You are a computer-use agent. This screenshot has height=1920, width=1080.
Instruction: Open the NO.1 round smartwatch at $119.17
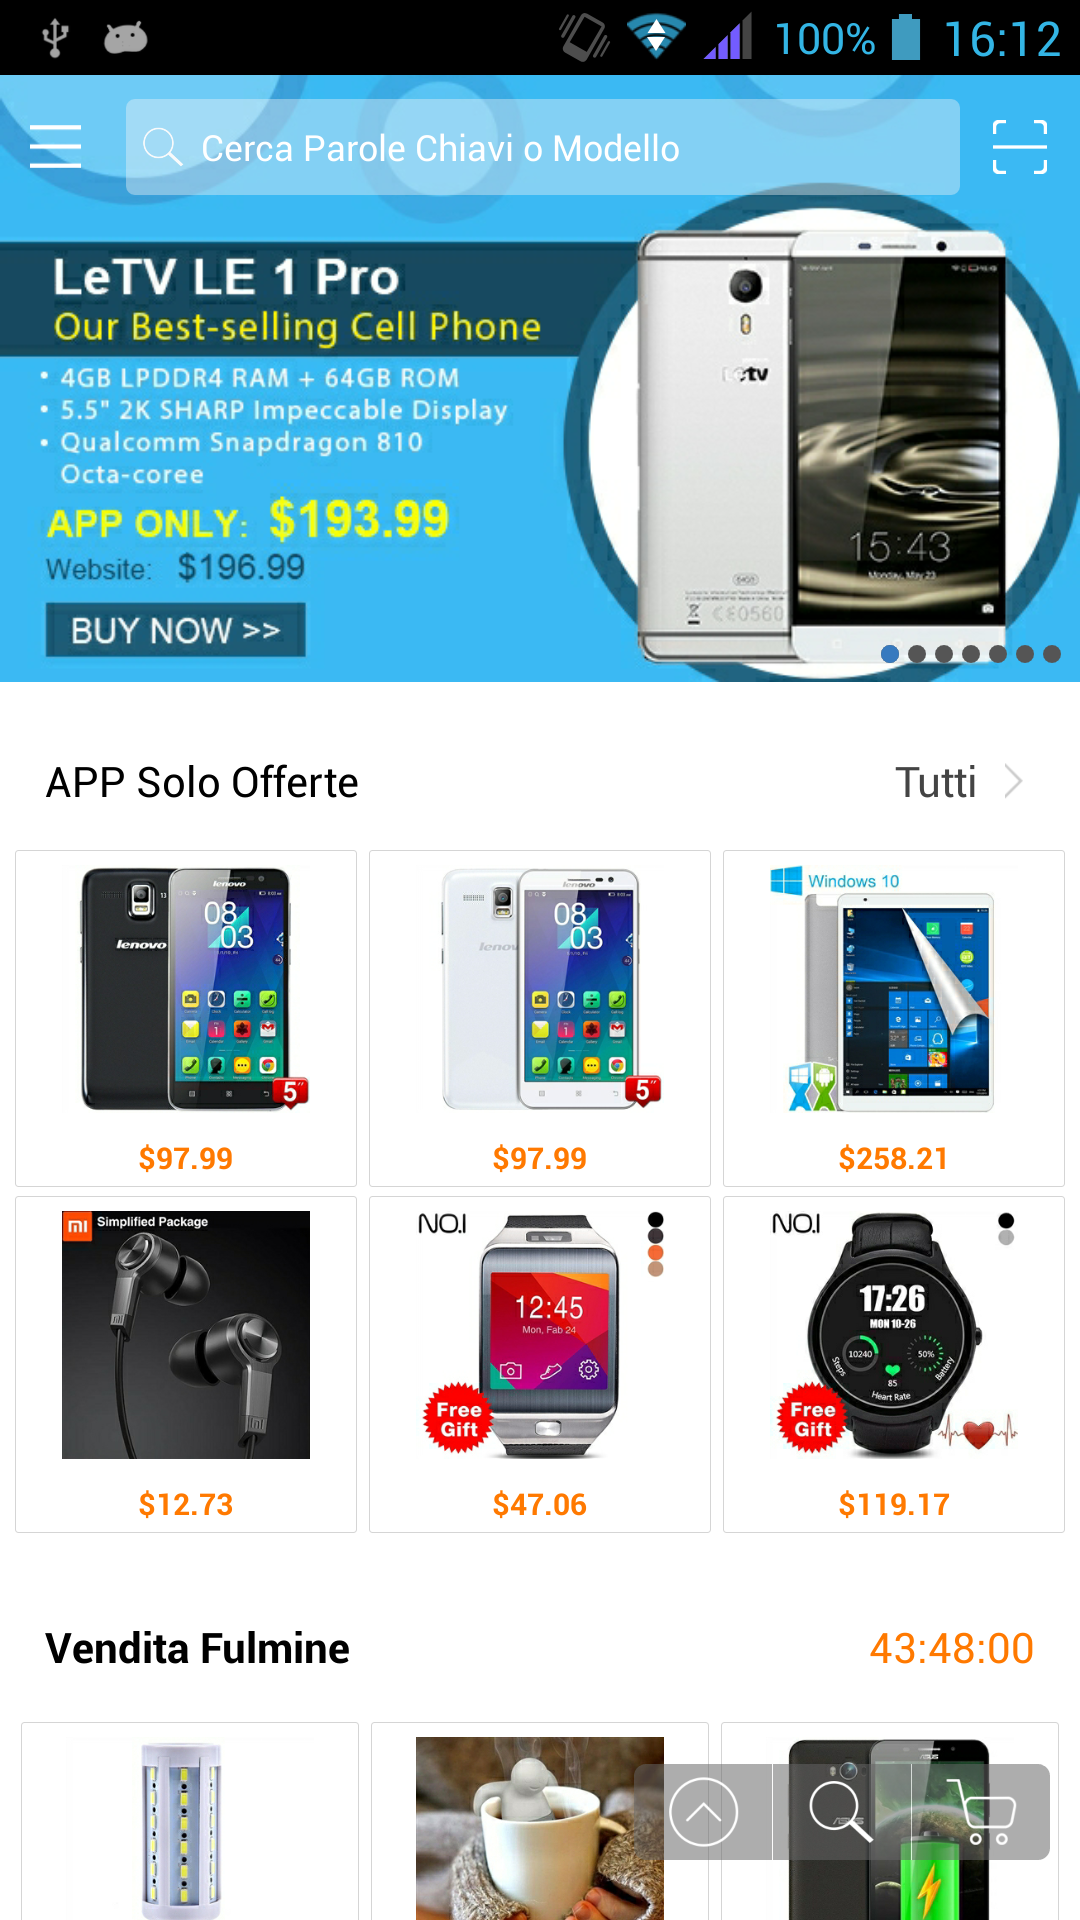pos(894,1364)
